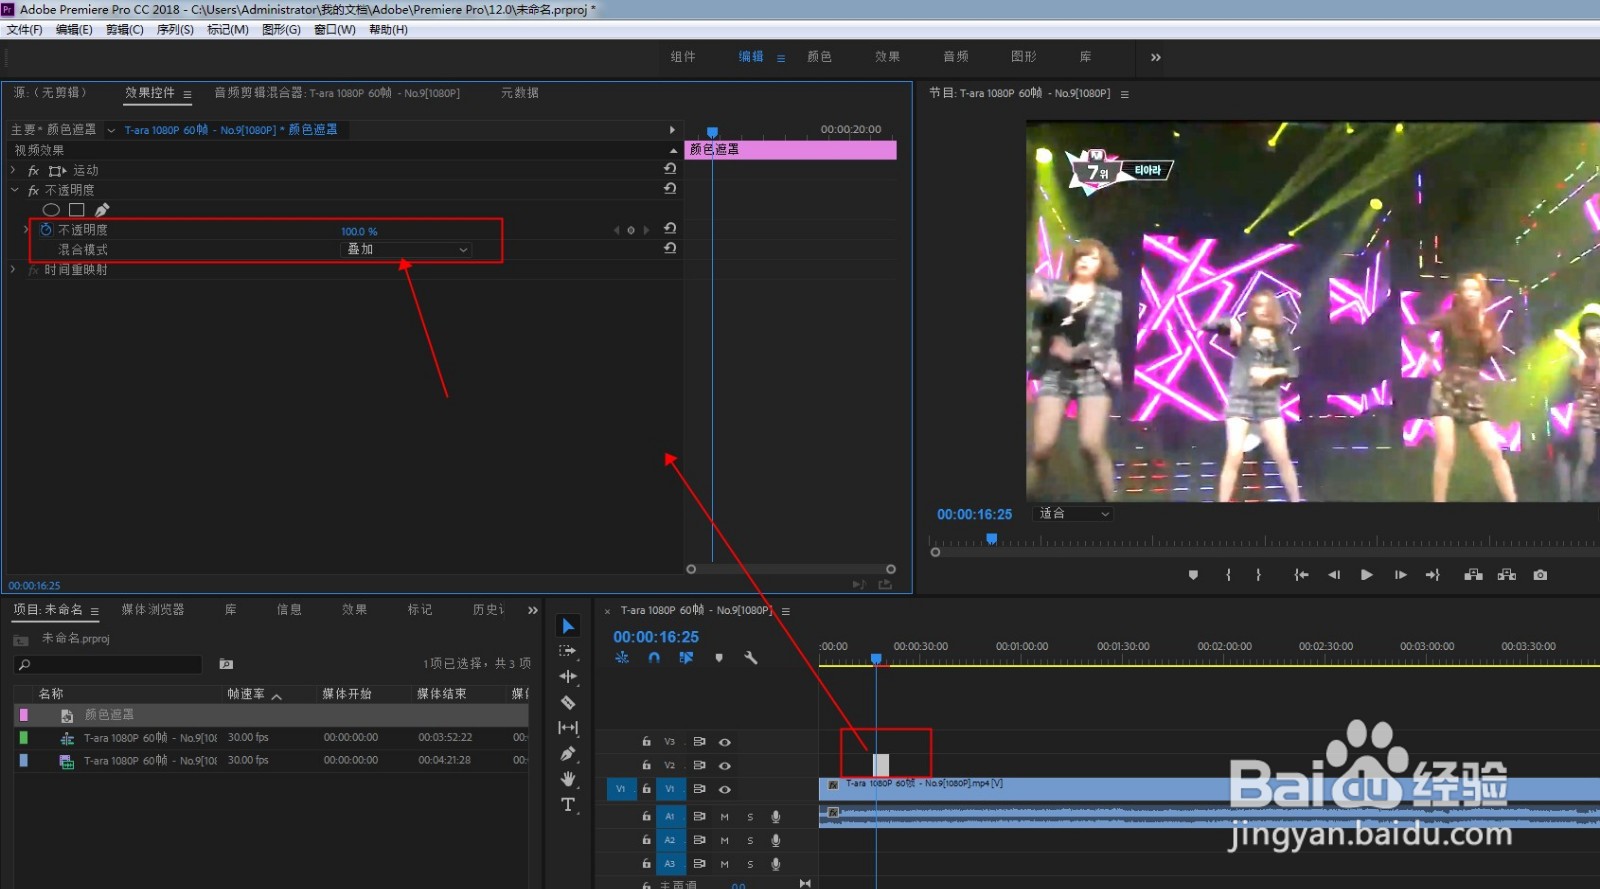Switch to Audio Clip Mixer tab
Image resolution: width=1600 pixels, height=889 pixels.
click(337, 93)
